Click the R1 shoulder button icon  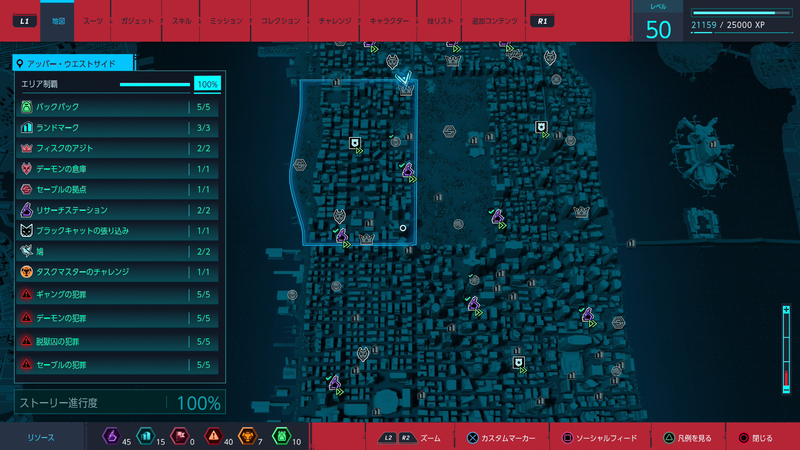[542, 21]
